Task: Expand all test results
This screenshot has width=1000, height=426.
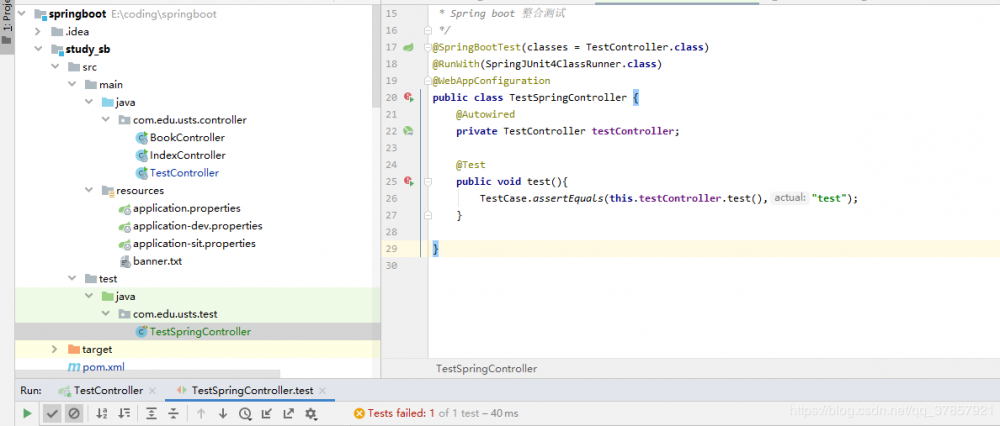Action: coord(151,413)
